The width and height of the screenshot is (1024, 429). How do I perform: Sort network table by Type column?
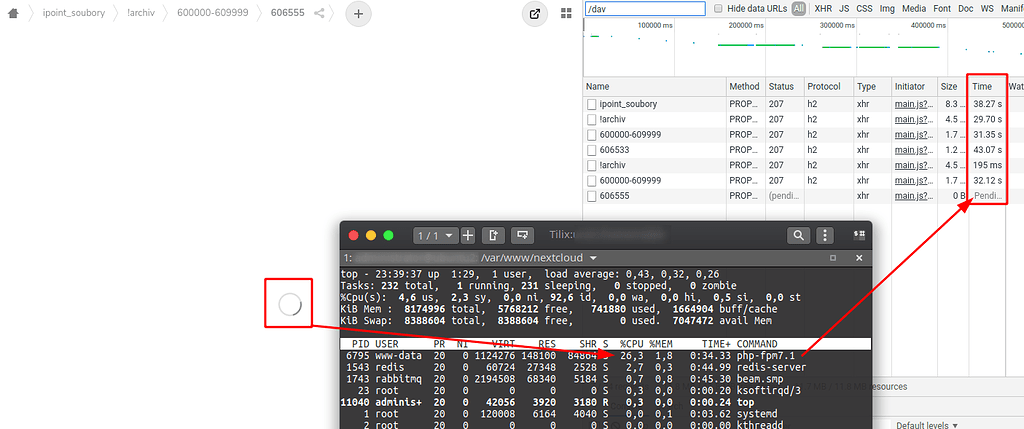pyautogui.click(x=872, y=86)
